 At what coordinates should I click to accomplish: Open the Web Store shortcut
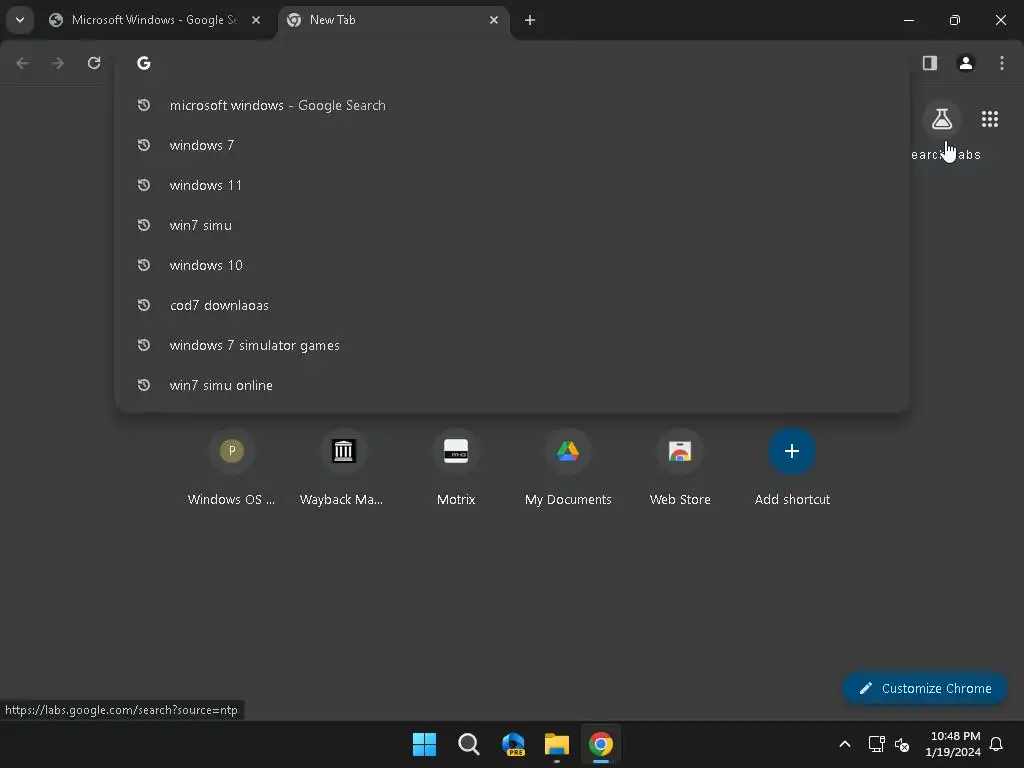click(680, 468)
